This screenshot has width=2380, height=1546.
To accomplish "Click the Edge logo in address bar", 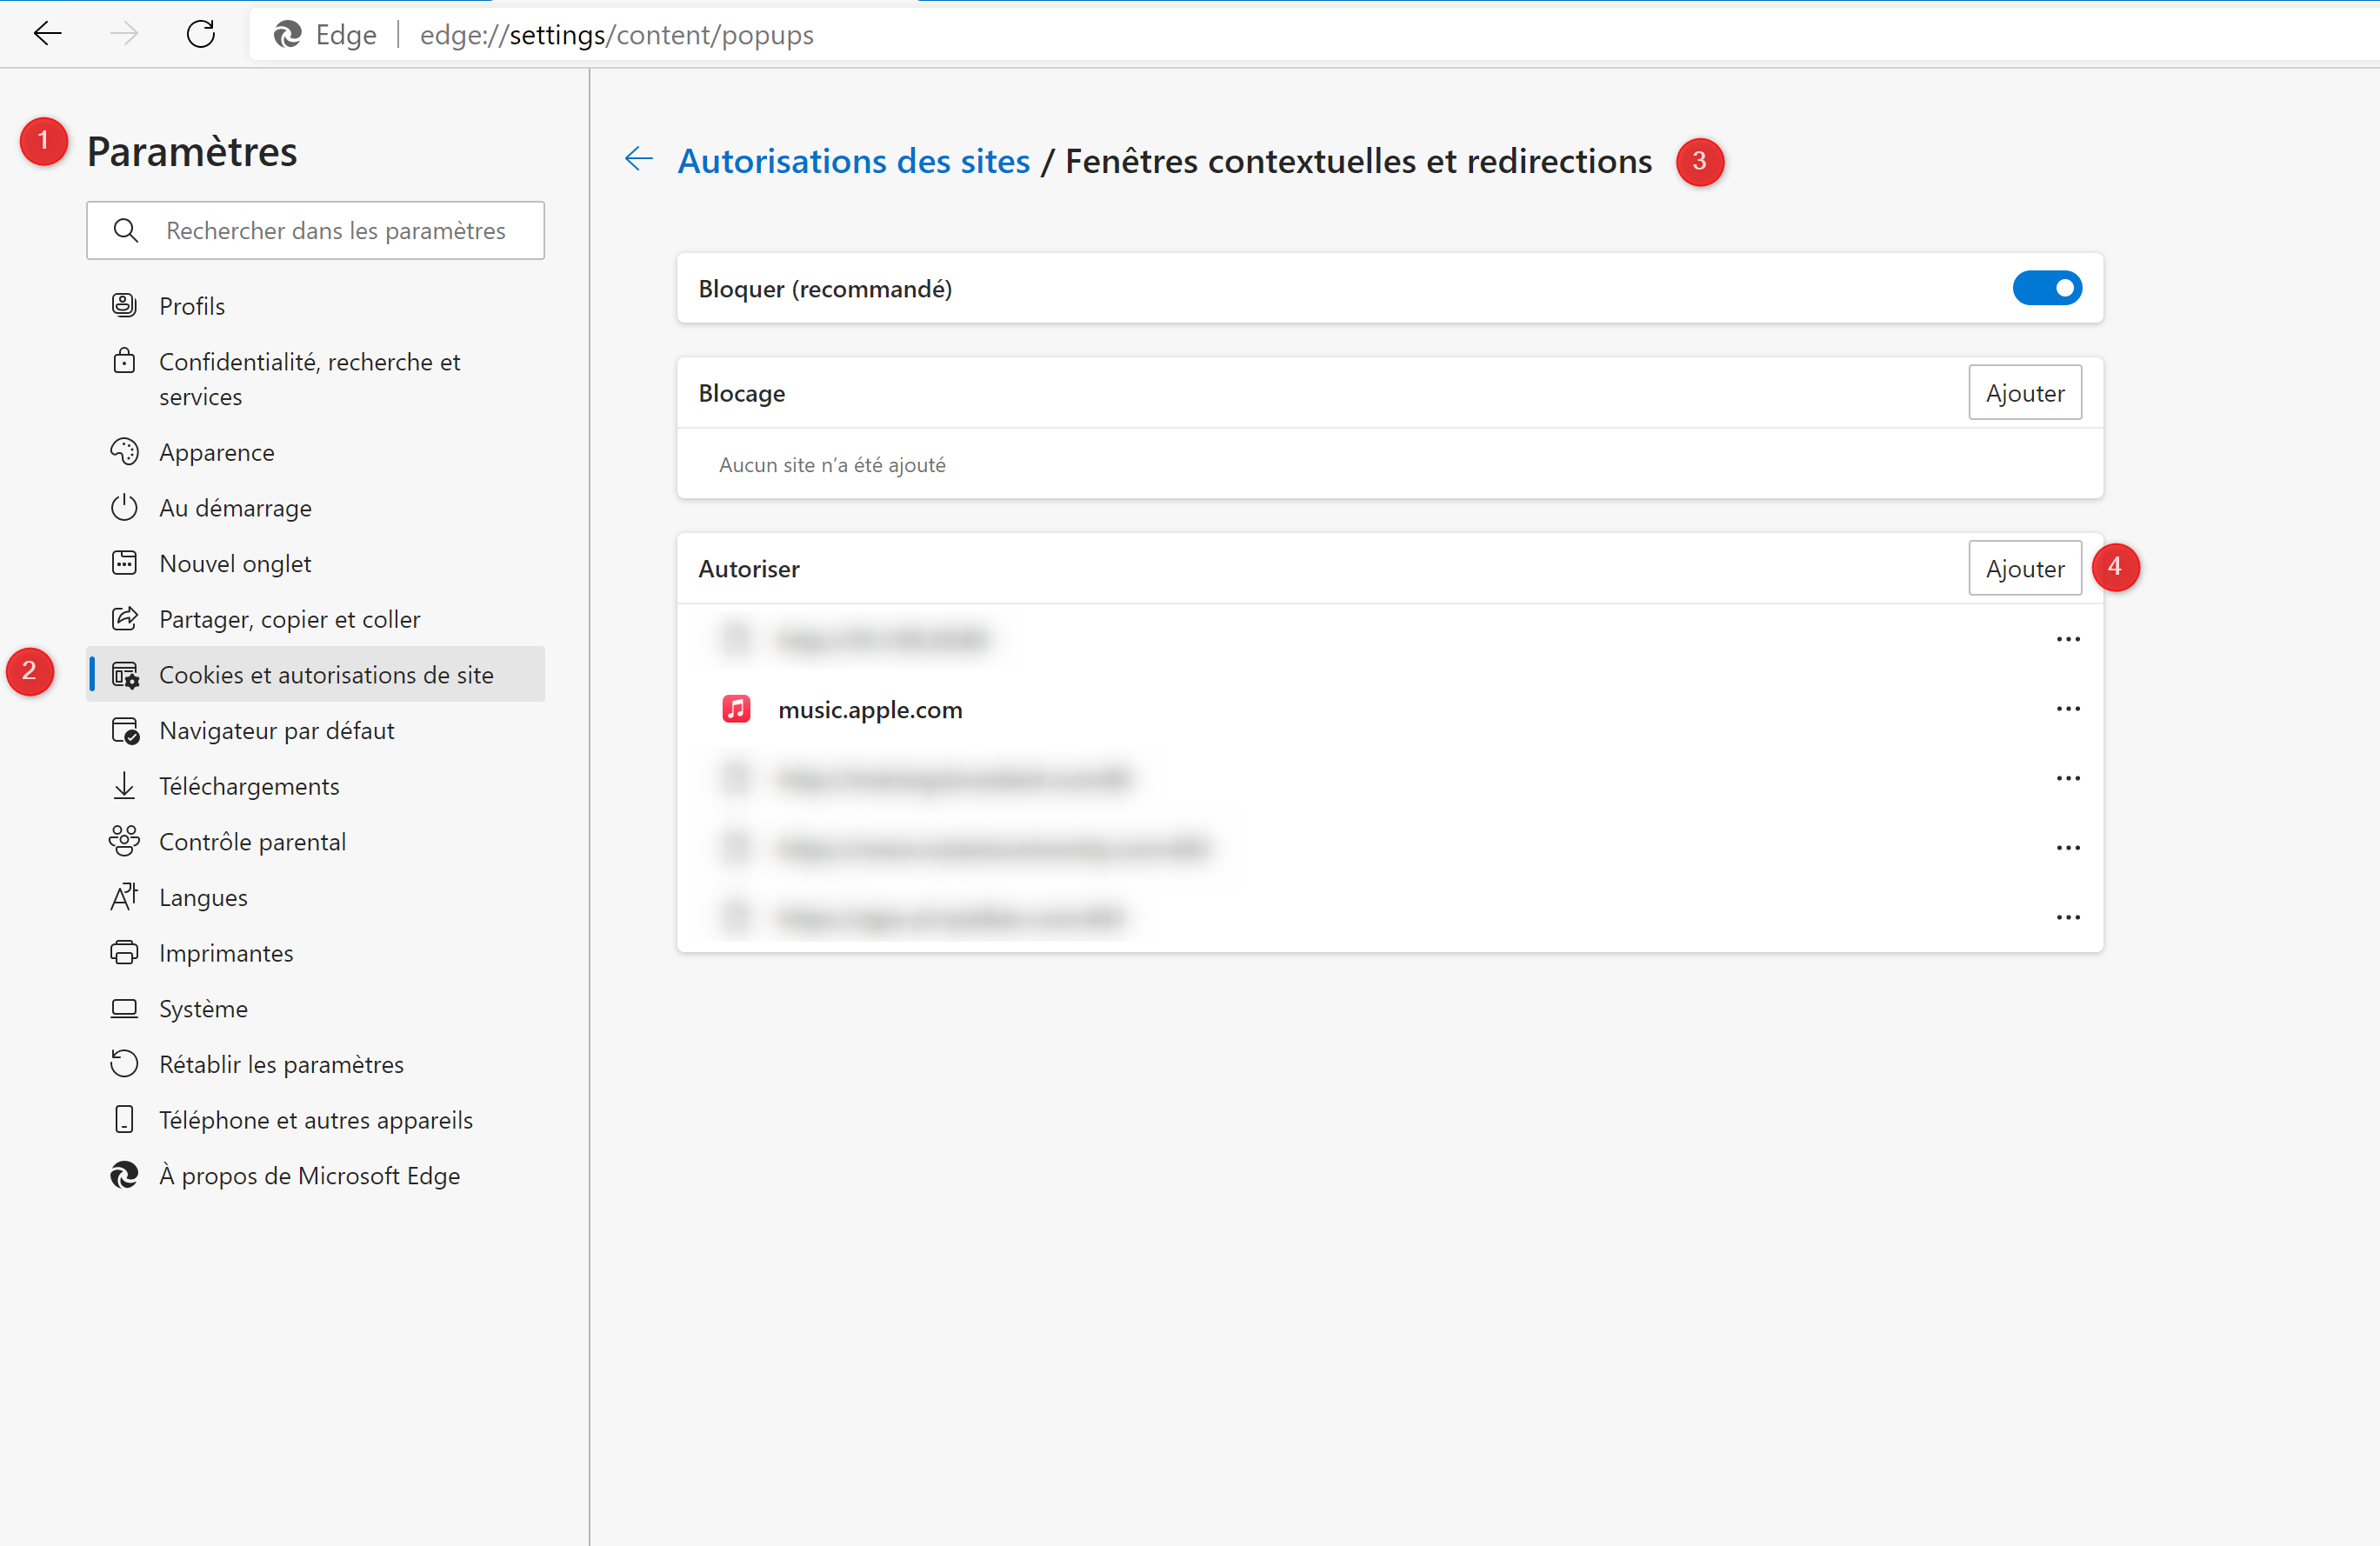I will (288, 35).
